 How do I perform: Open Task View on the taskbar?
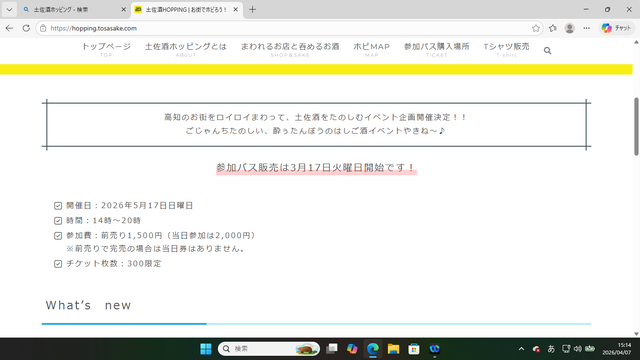click(332, 349)
